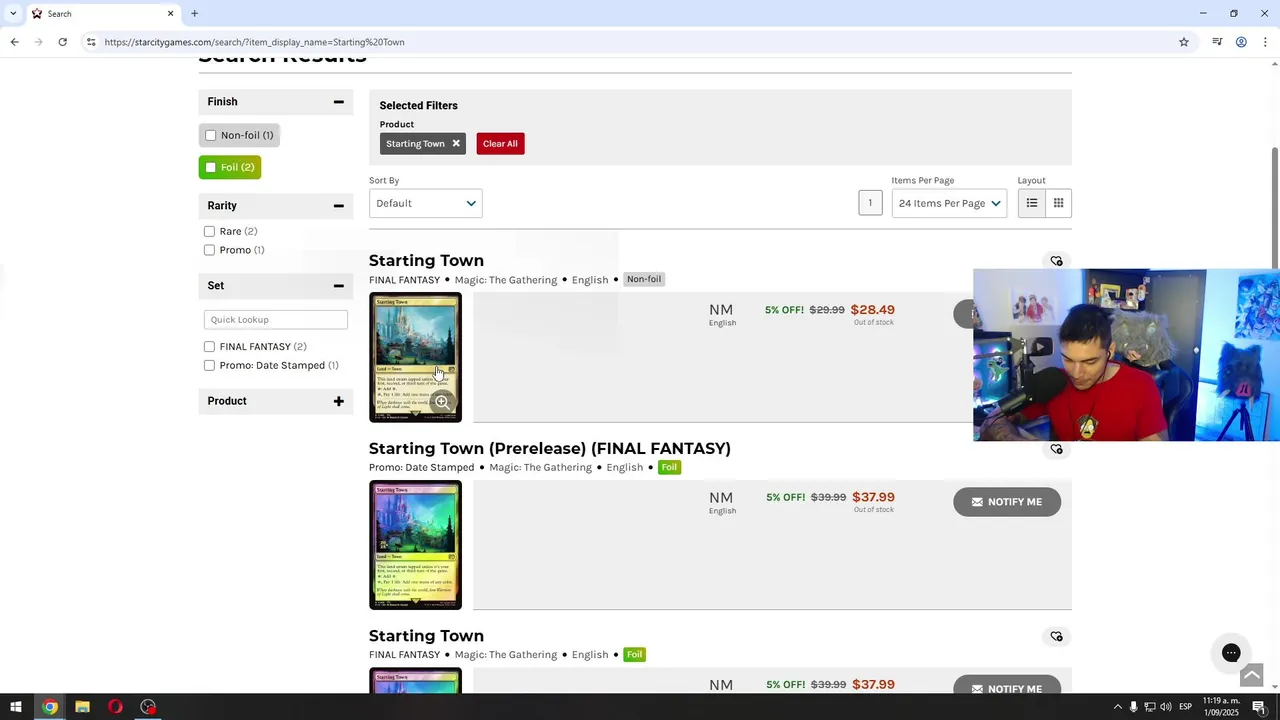Open the Chrome profile avatar icon
The height and width of the screenshot is (720, 1280).
point(1241,42)
